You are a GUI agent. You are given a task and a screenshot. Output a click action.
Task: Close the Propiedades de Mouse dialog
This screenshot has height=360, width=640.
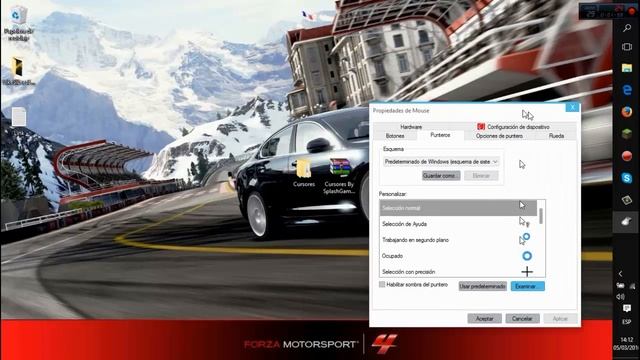click(572, 107)
